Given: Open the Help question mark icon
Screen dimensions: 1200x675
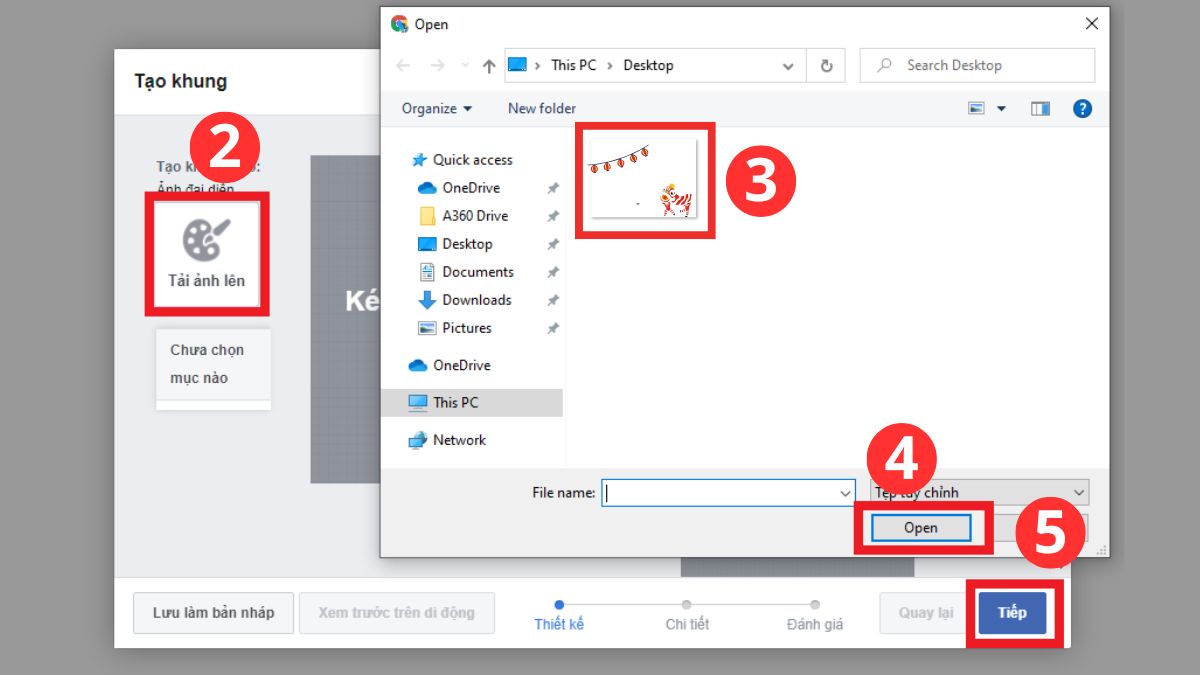Looking at the screenshot, I should click(x=1082, y=108).
